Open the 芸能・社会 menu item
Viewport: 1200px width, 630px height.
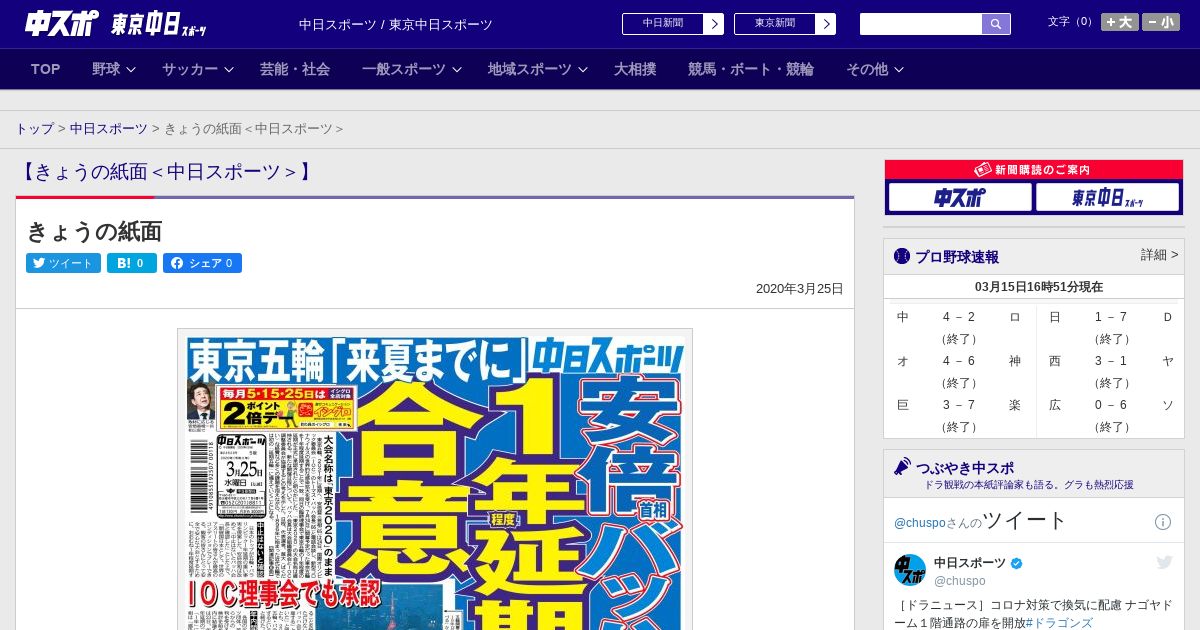[x=295, y=69]
